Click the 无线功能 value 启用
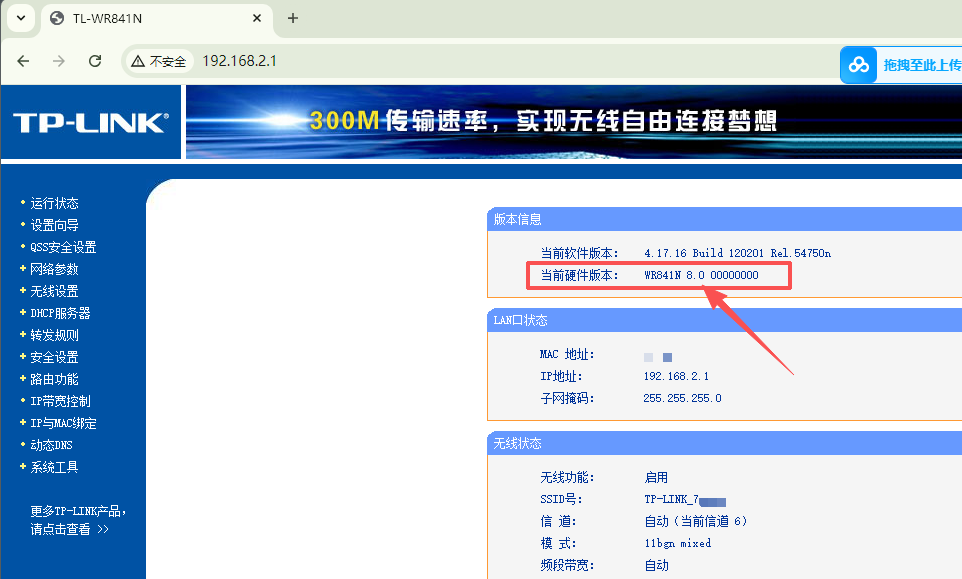The image size is (962, 579). click(656, 477)
